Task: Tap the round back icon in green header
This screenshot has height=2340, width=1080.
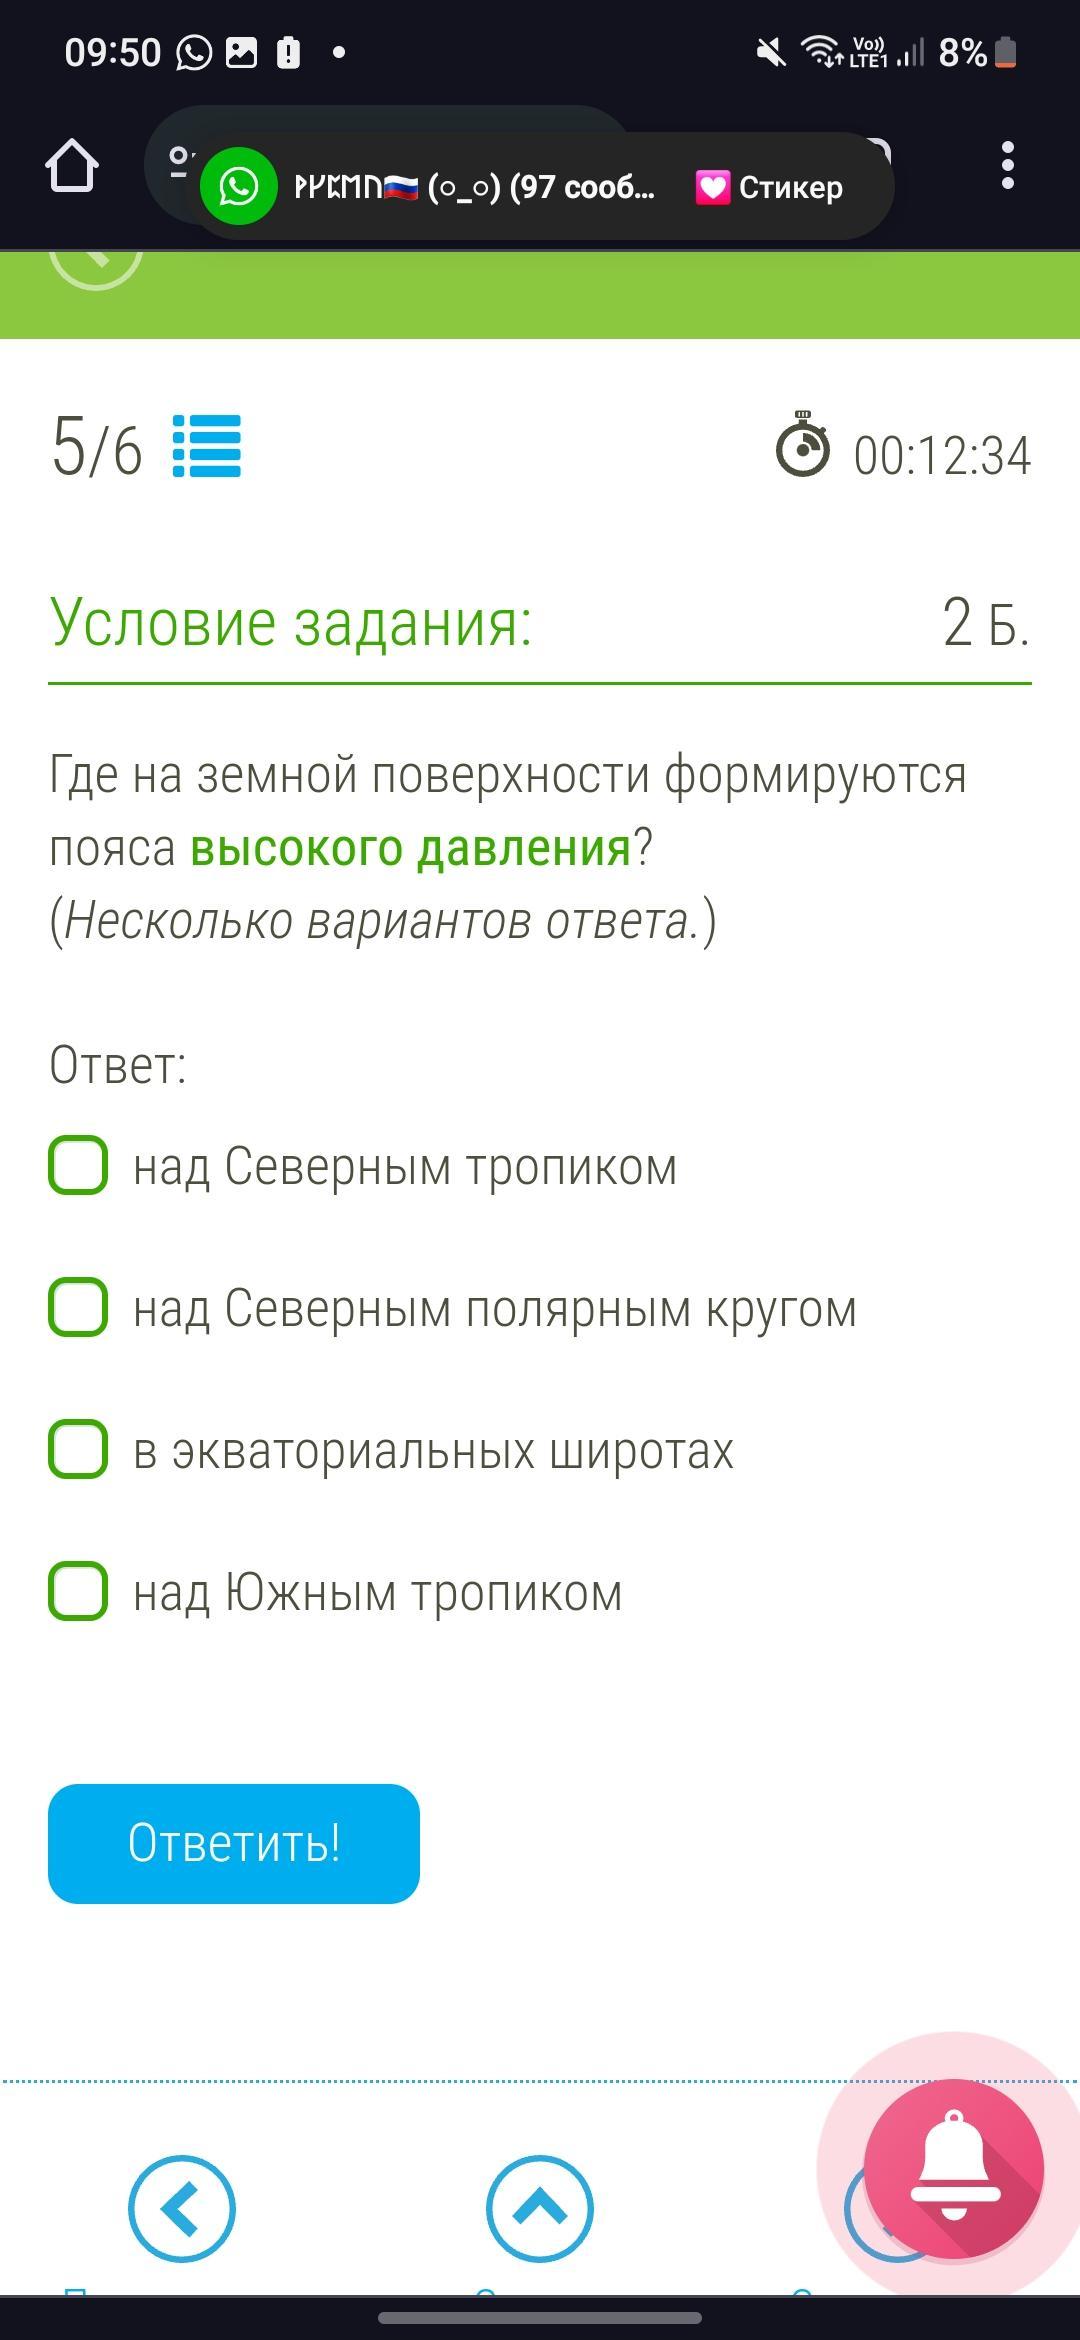Action: coord(96,262)
